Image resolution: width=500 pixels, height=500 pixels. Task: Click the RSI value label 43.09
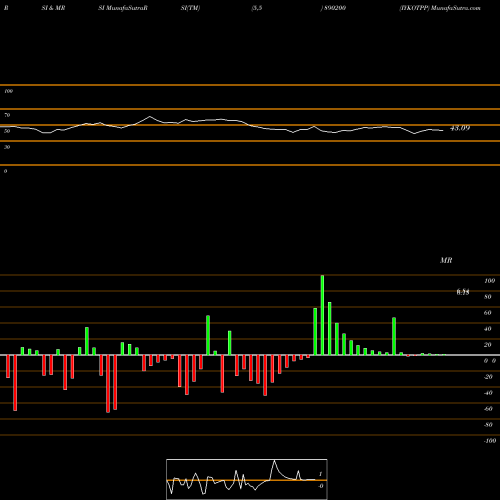(x=460, y=128)
